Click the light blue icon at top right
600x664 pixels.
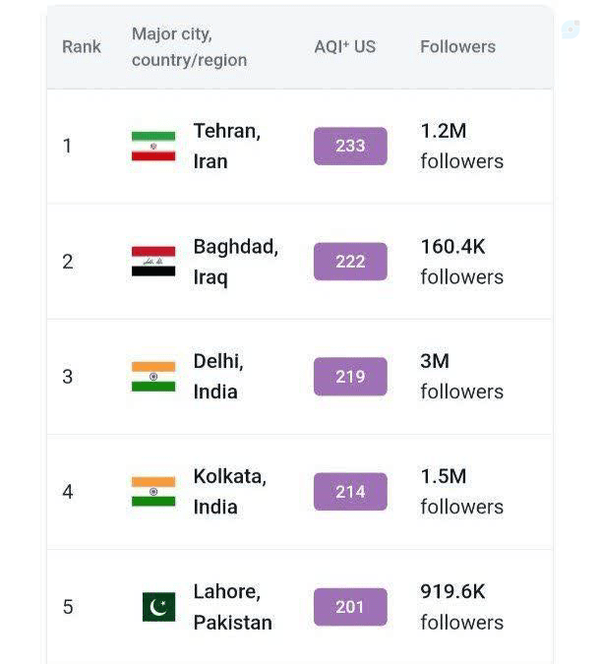tap(570, 29)
